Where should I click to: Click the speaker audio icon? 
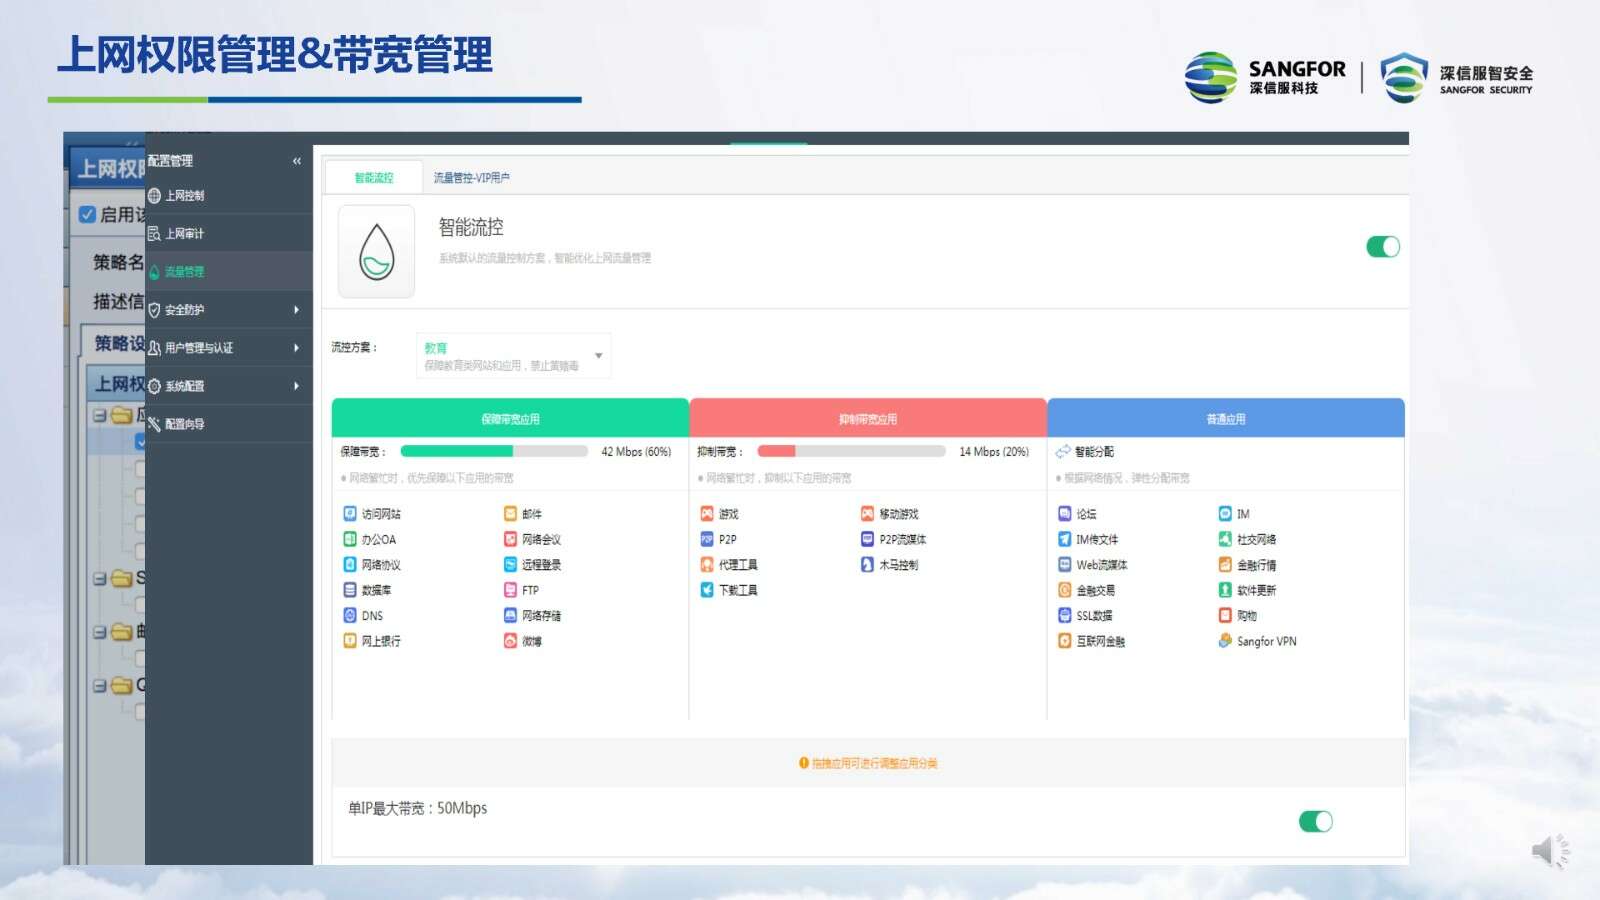point(1550,851)
